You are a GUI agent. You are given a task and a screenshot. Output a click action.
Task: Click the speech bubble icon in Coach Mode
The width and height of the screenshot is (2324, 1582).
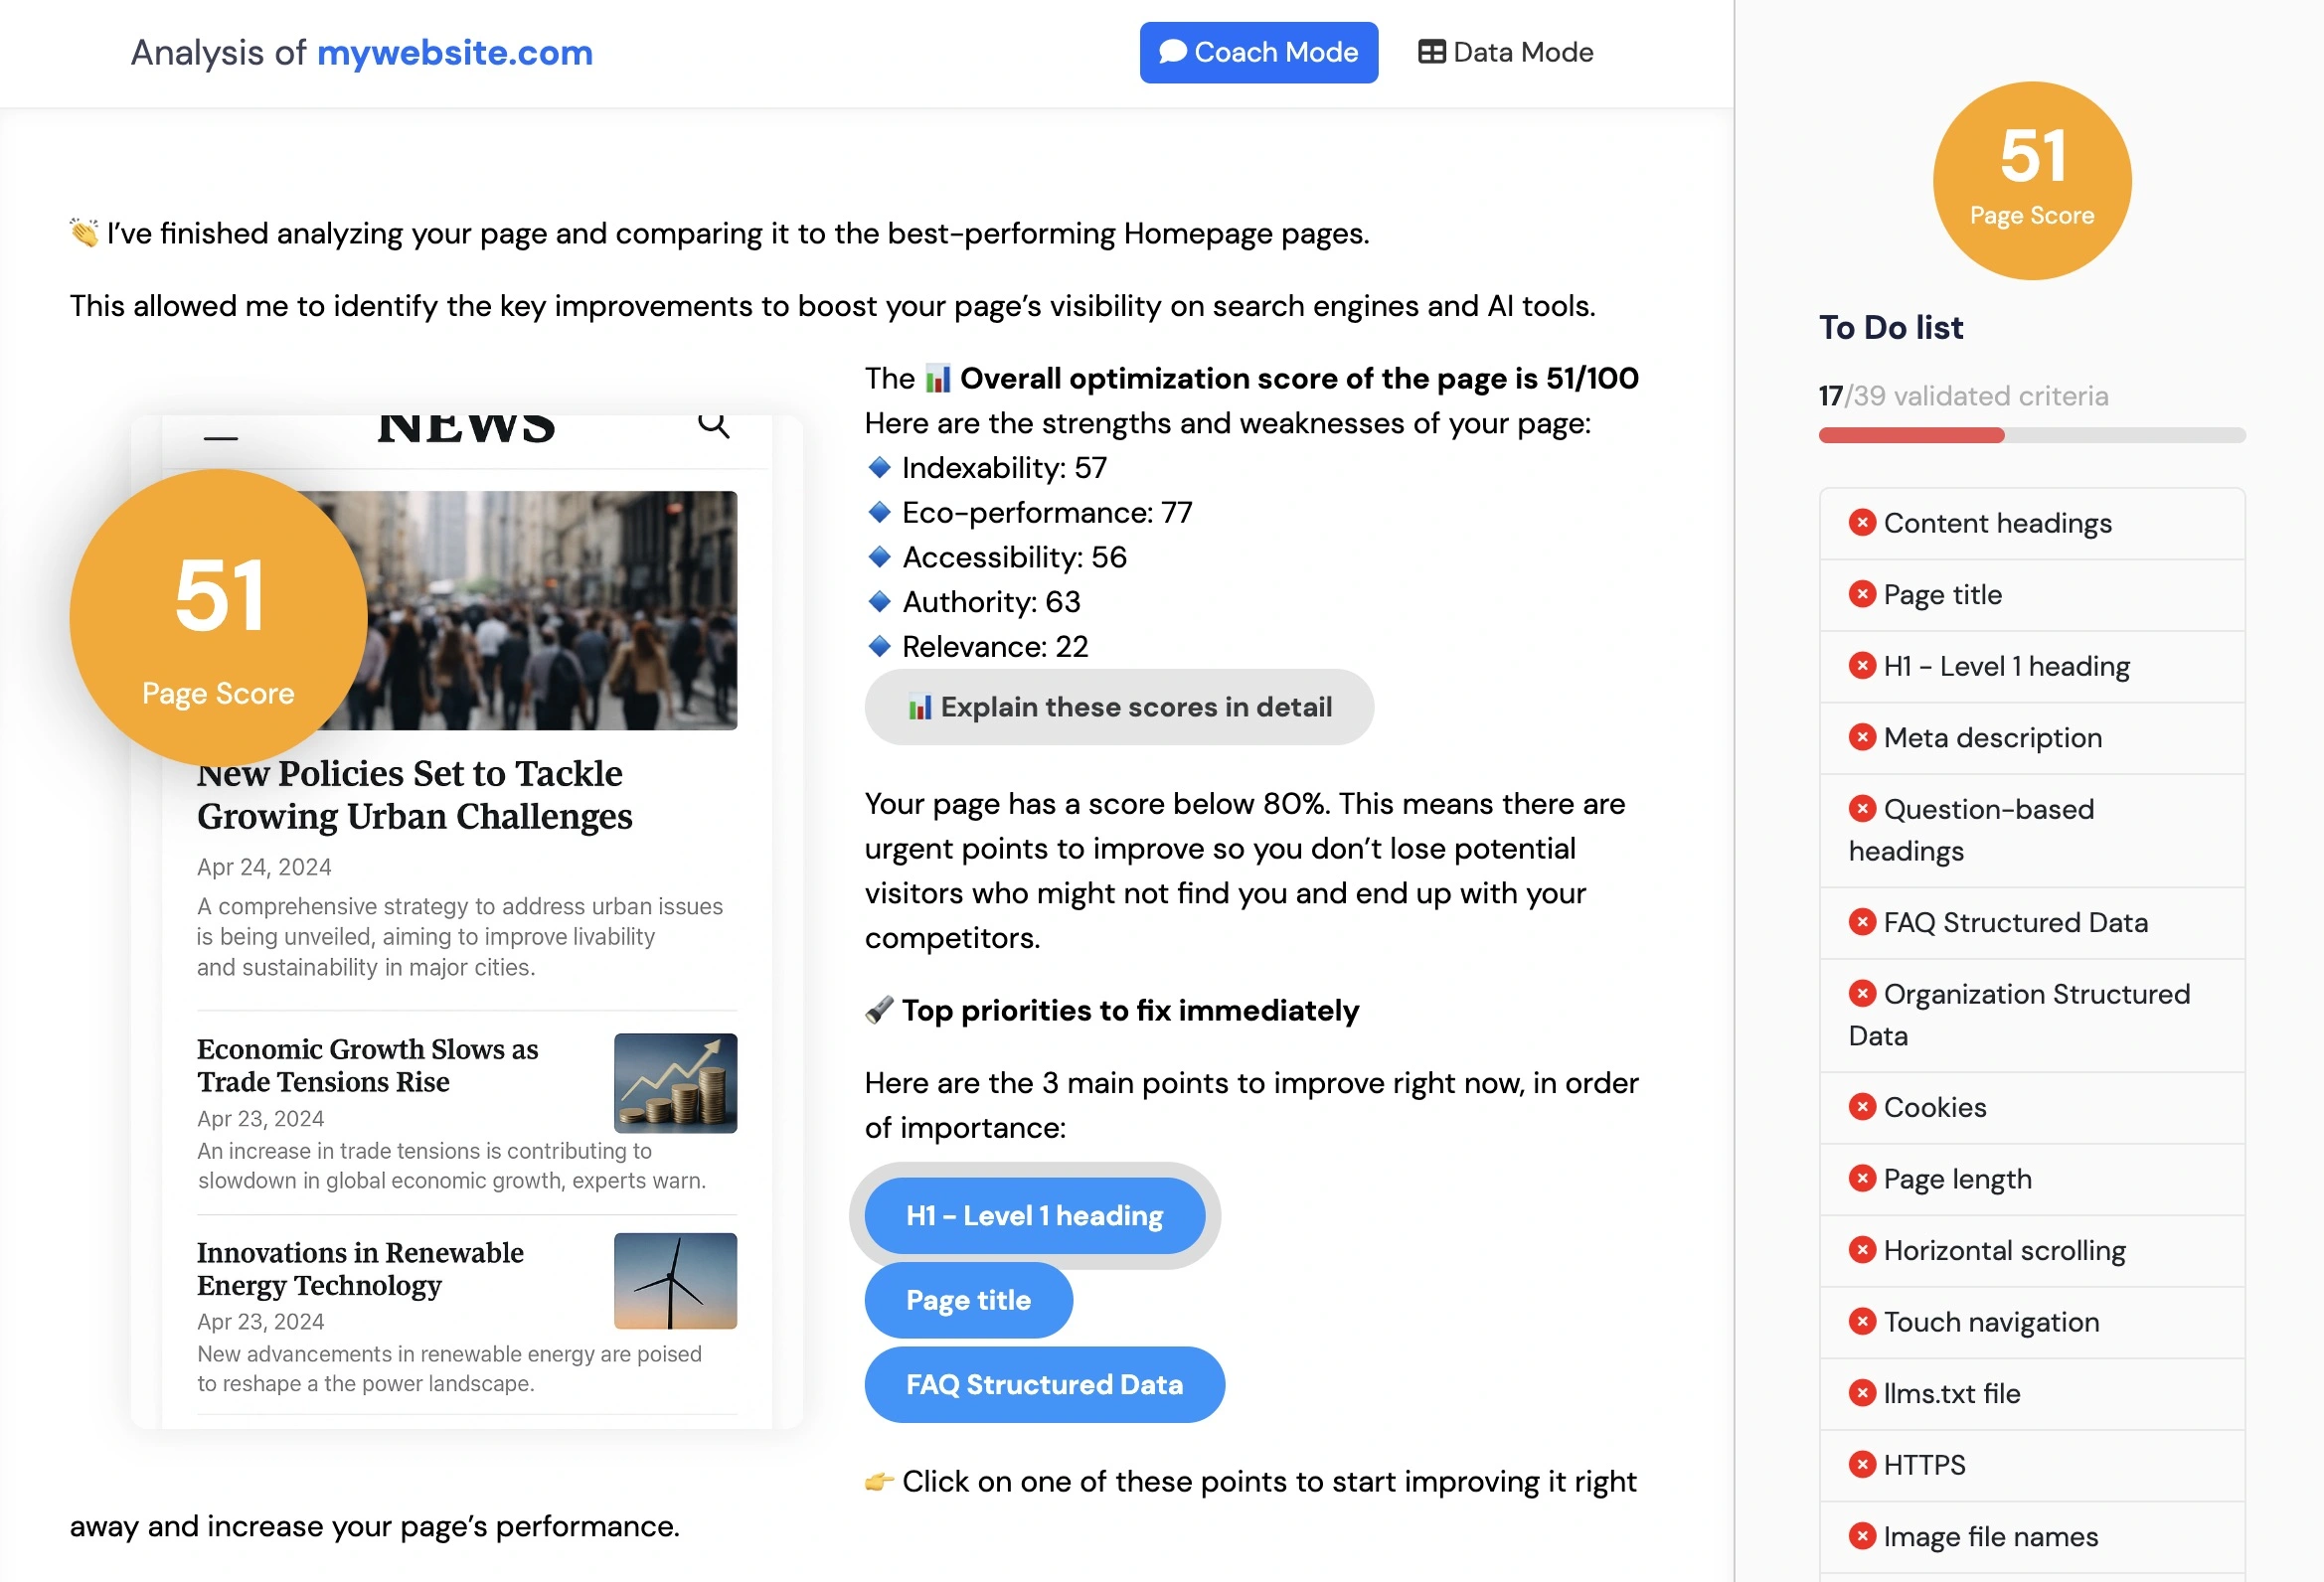point(1172,52)
